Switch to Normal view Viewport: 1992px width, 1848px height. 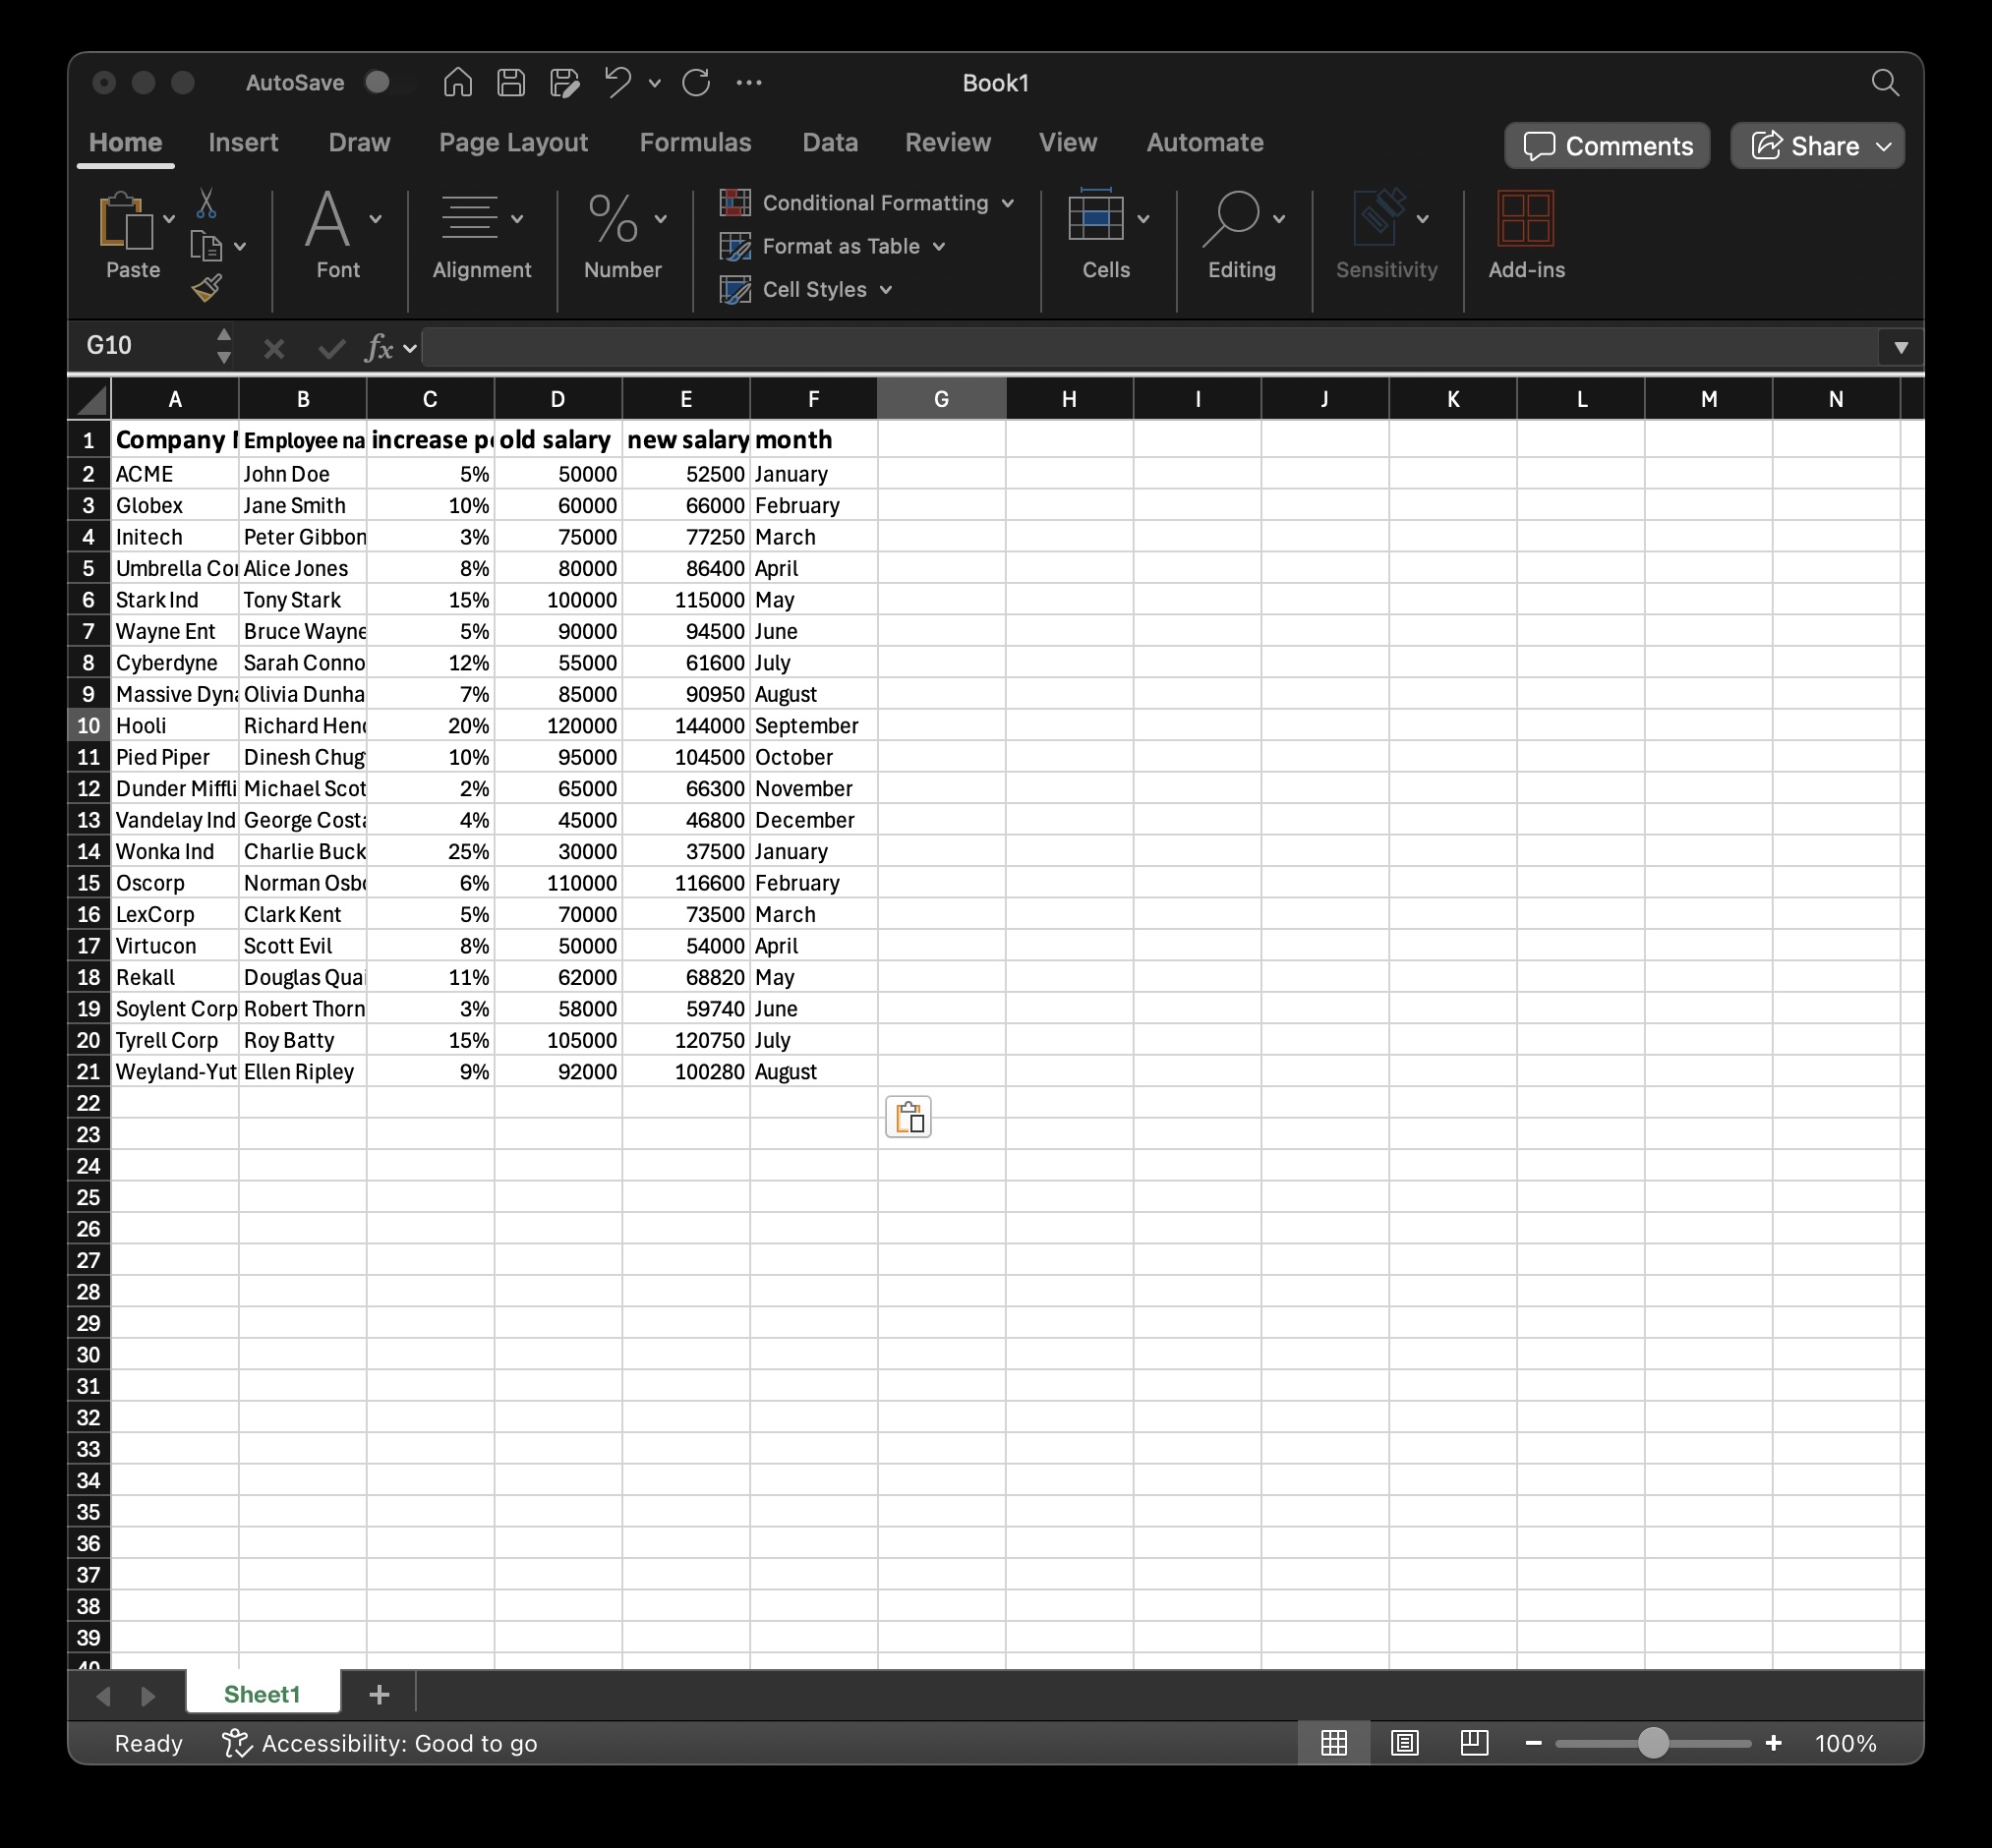pos(1334,1743)
